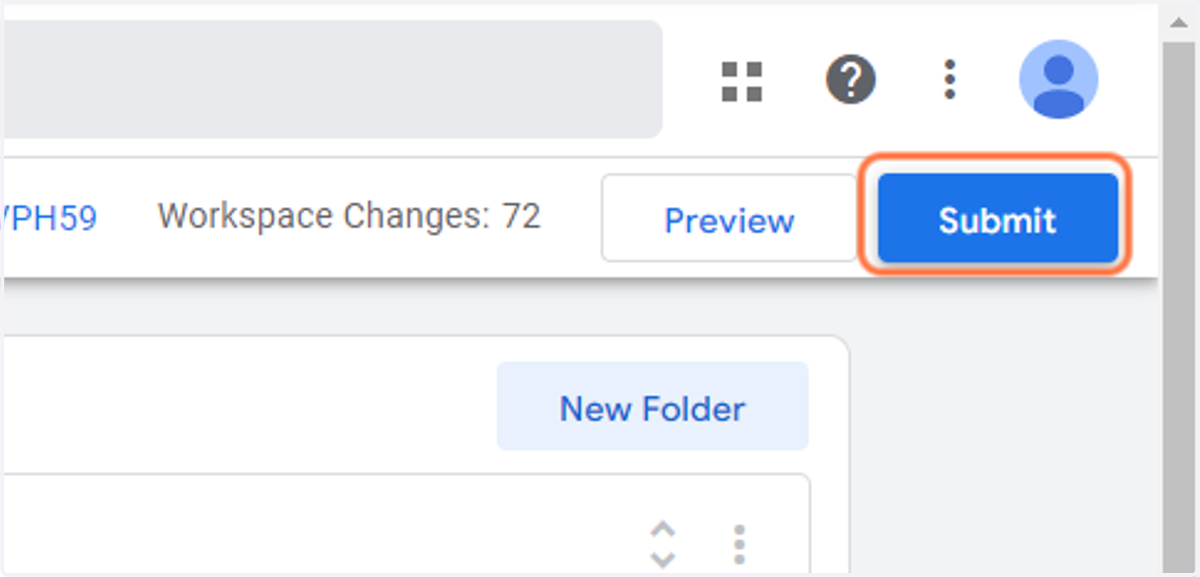Open the Google account avatar menu
1200x577 pixels.
pos(1058,79)
